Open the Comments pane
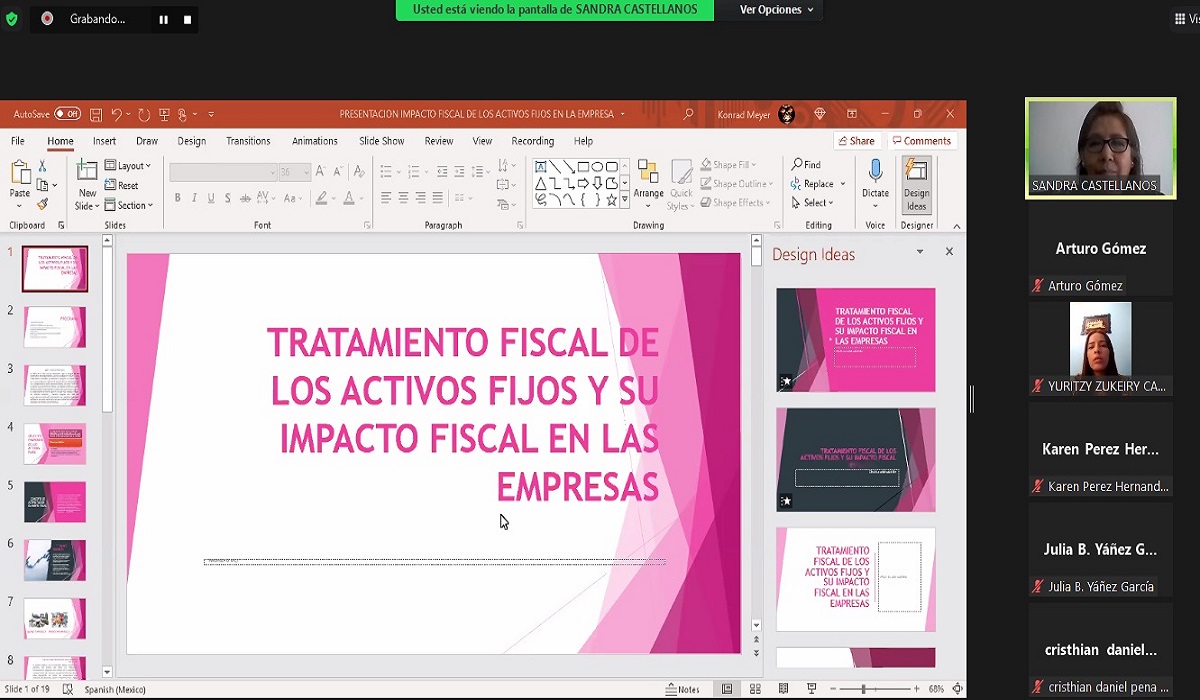The width and height of the screenshot is (1200, 700). 921,141
